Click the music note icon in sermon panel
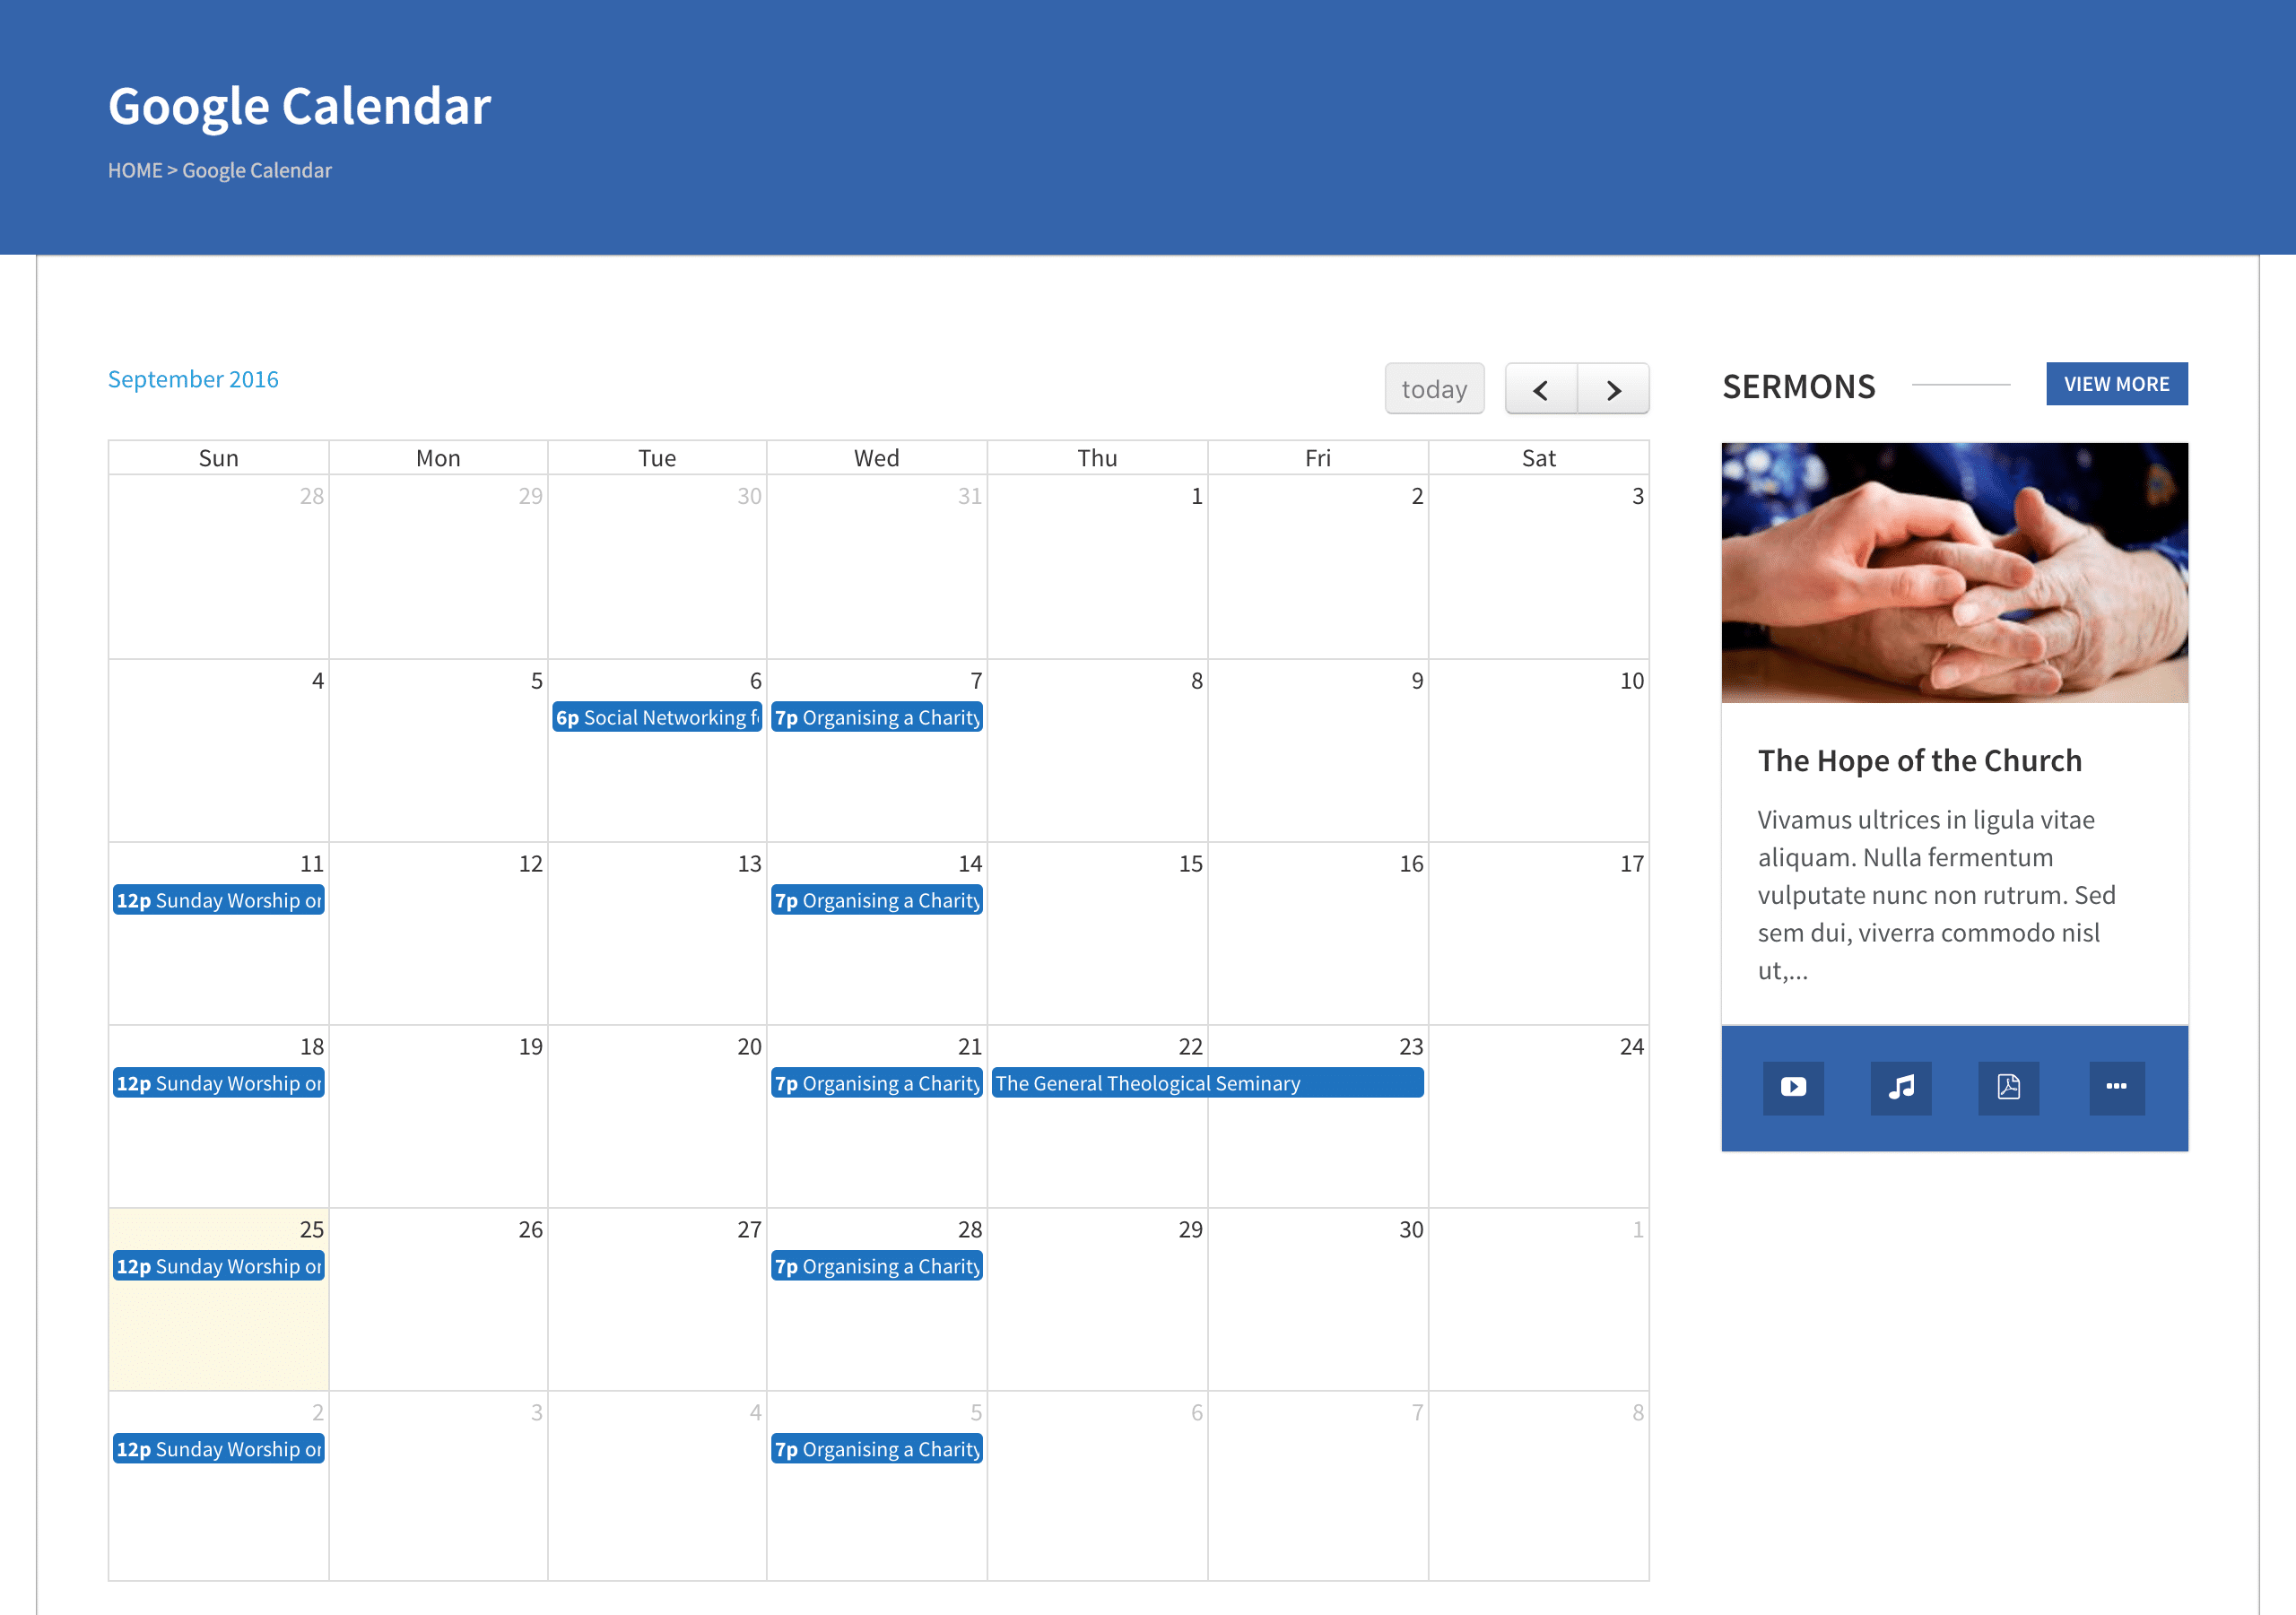Screen dimensions: 2296x1615 pos(1901,1087)
